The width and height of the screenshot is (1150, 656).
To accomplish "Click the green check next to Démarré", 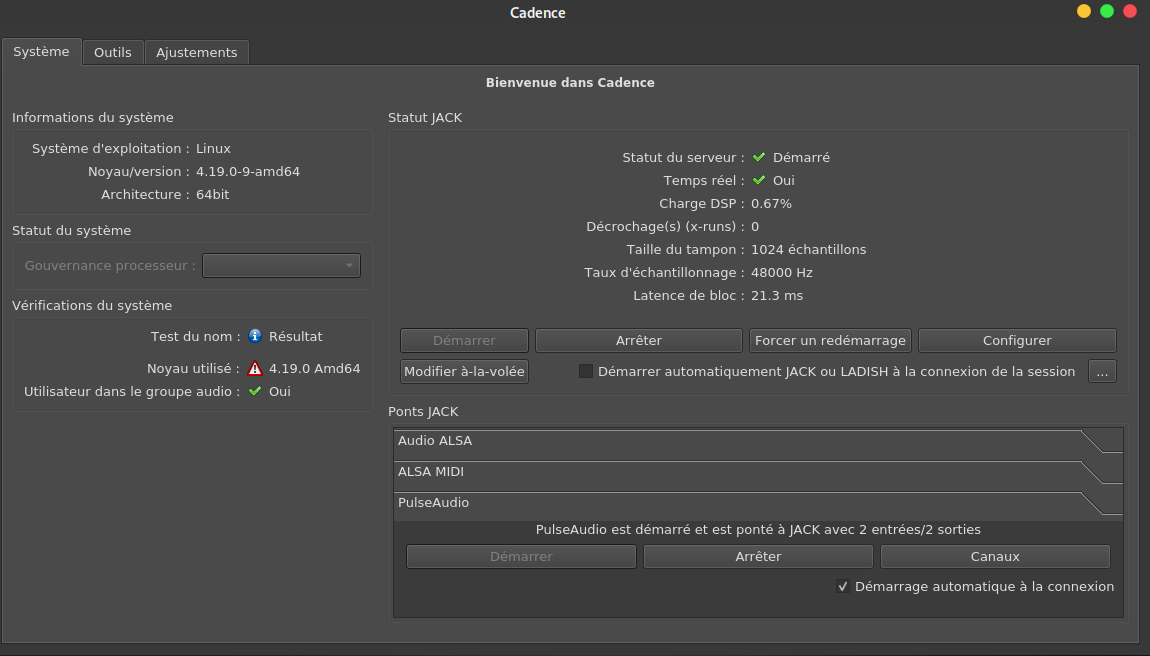I will coord(759,157).
